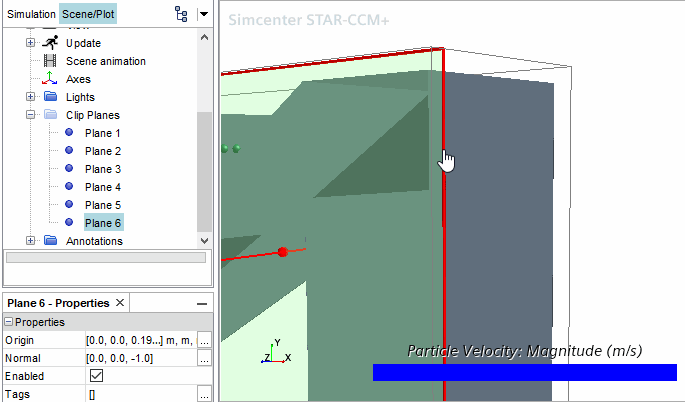Click the red sphere handle in scene
Viewport: 685px width, 402px height.
click(x=283, y=252)
